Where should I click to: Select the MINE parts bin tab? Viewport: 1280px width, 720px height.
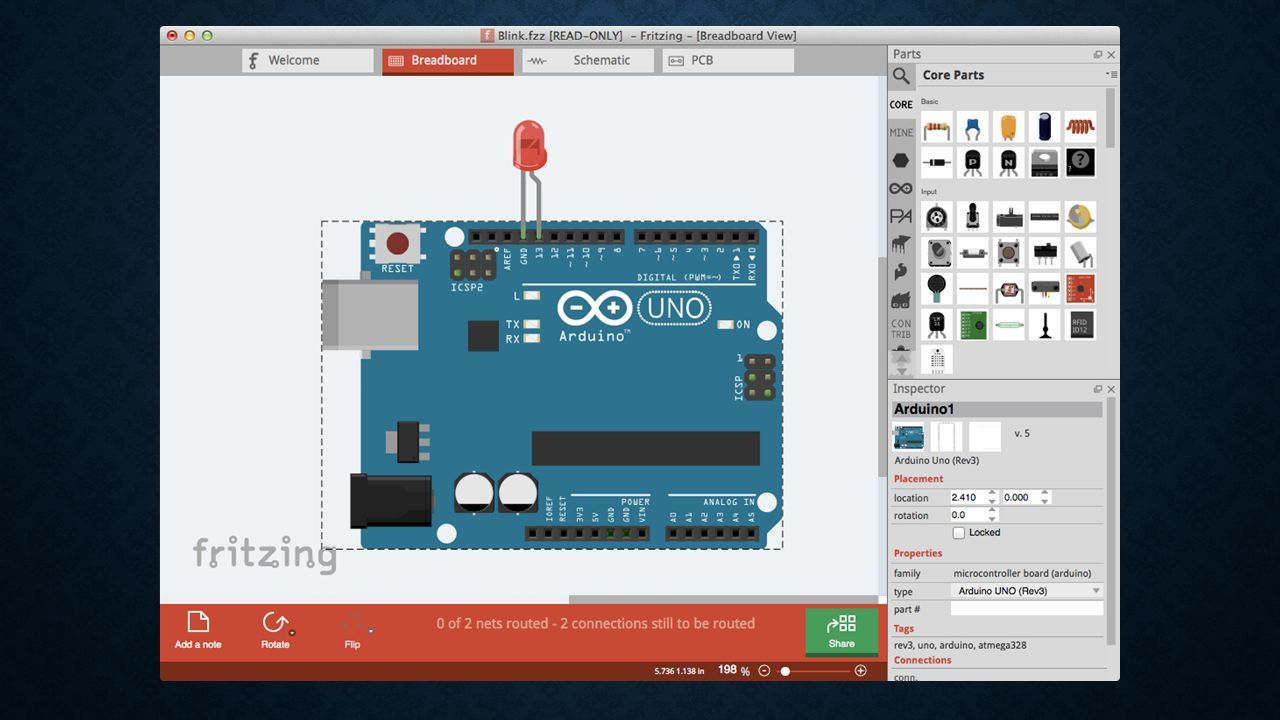901,132
